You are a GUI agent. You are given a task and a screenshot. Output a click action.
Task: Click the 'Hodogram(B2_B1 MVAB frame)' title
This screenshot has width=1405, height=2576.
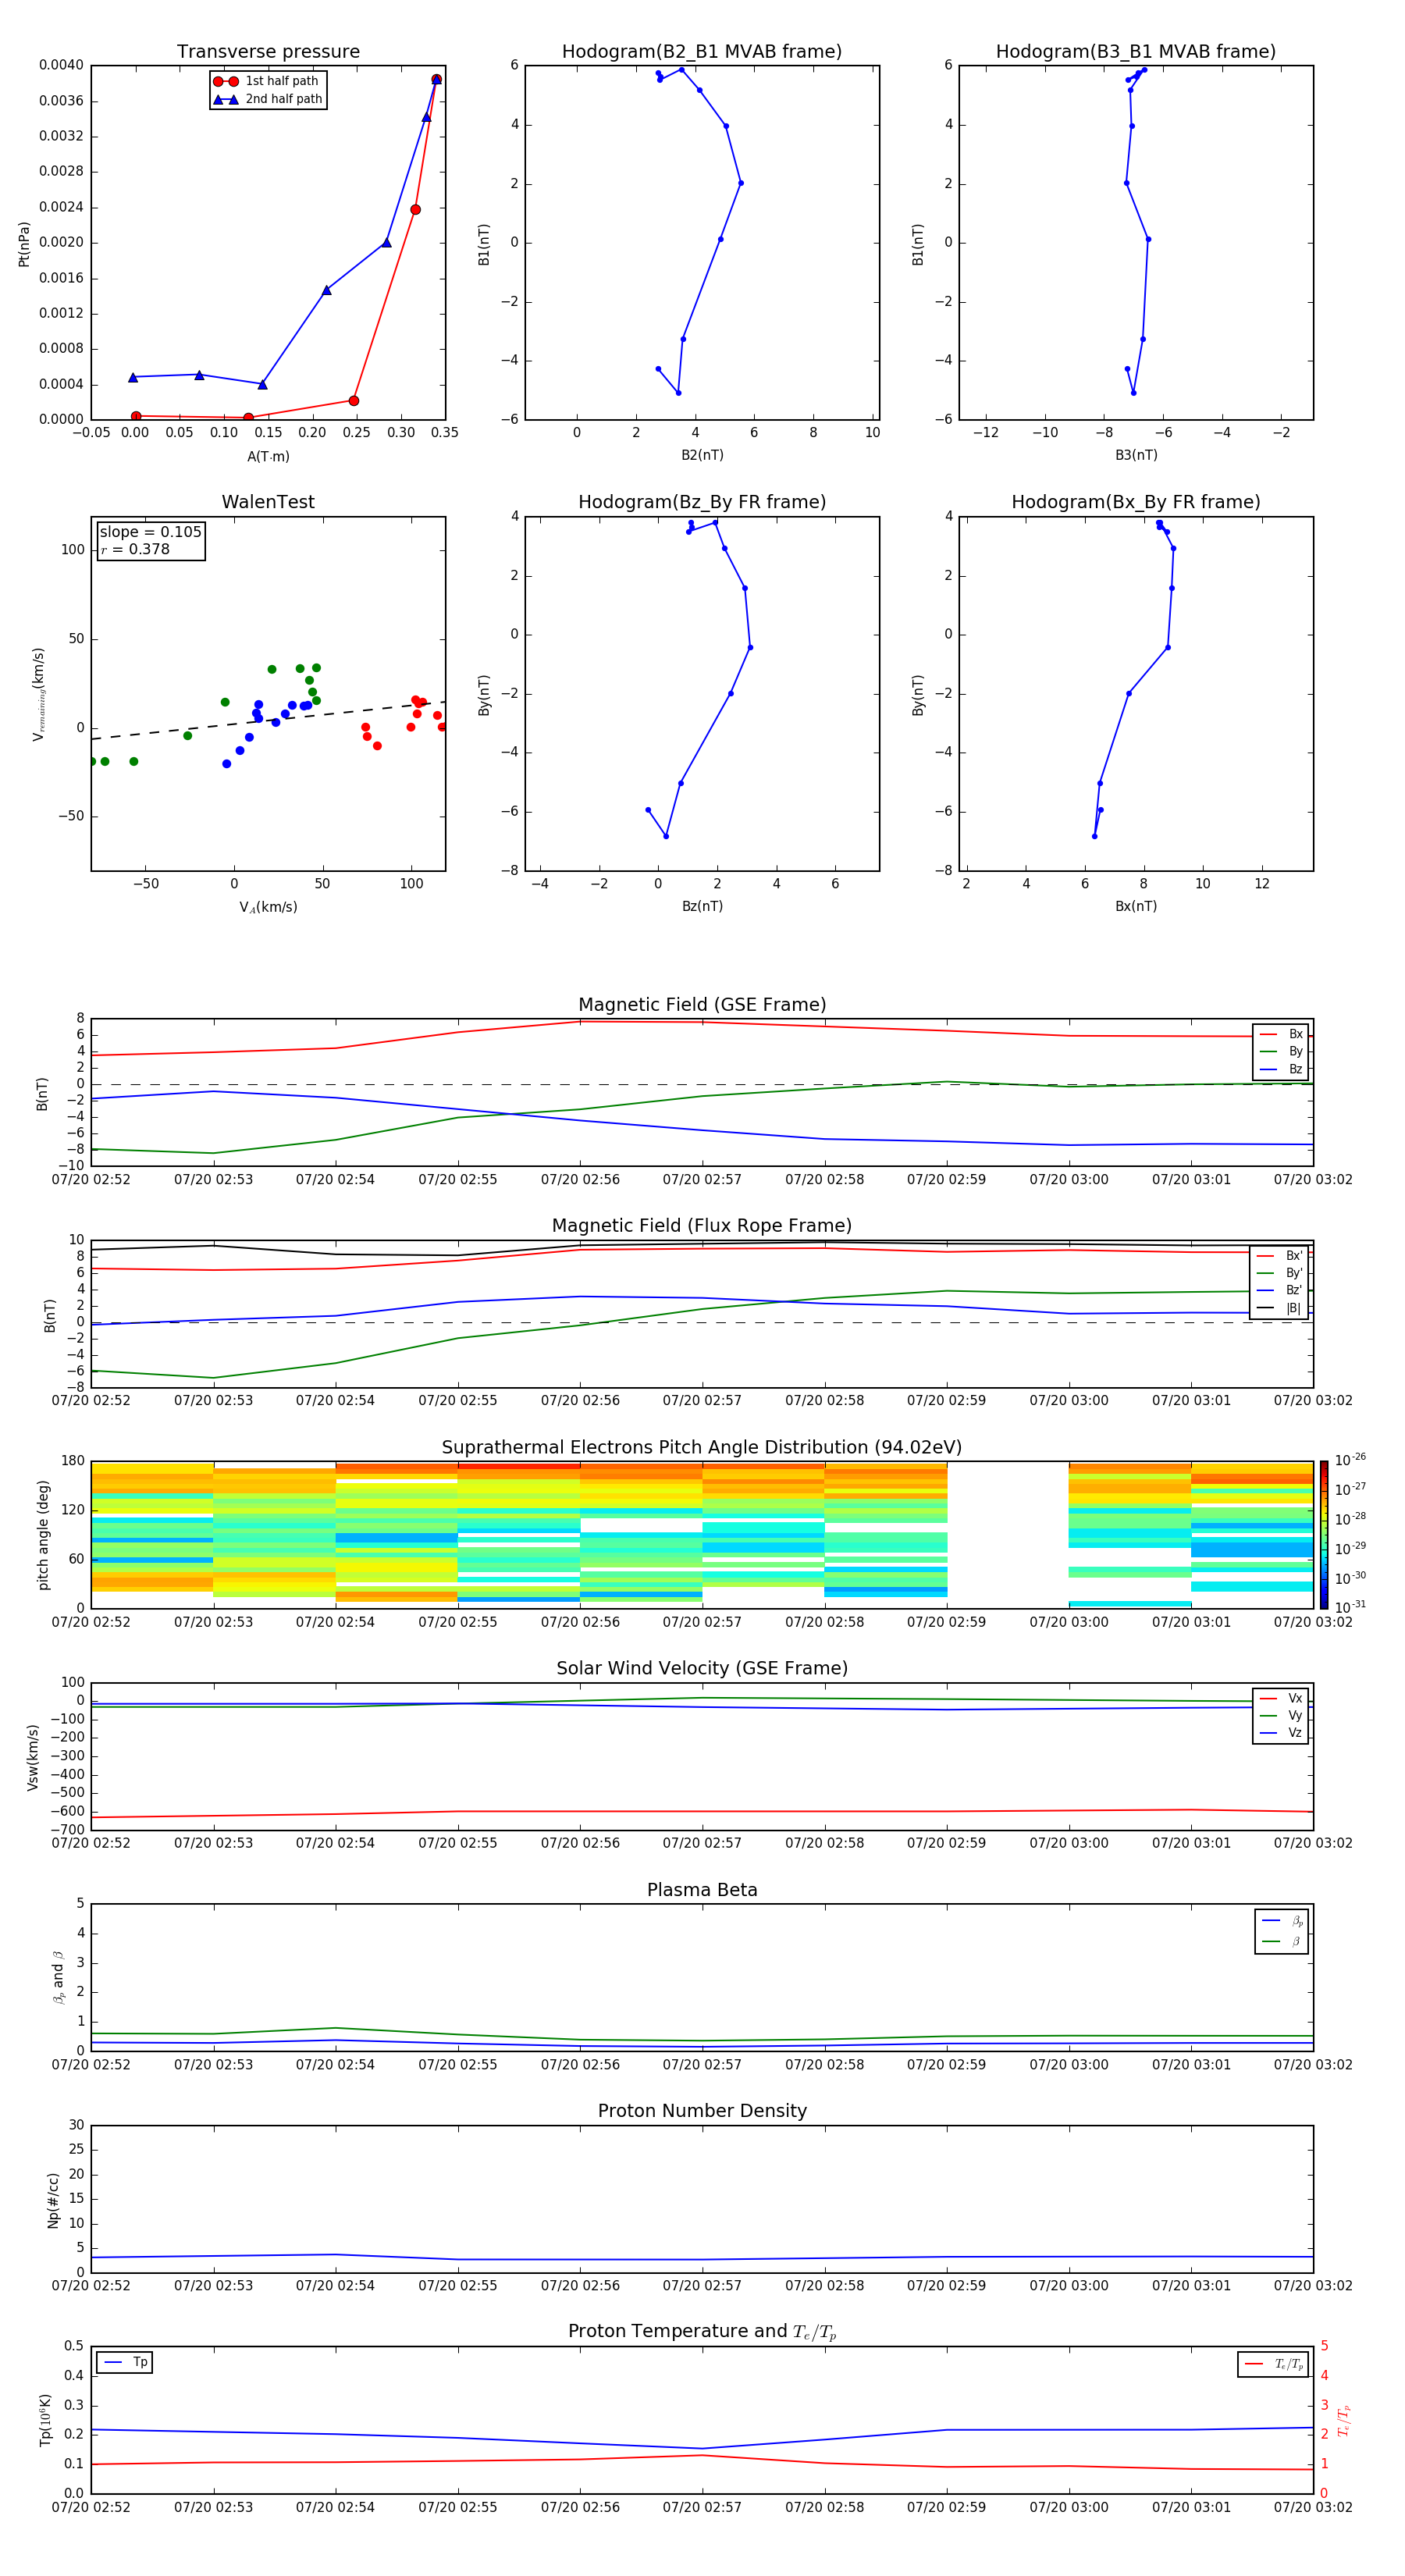point(702,52)
